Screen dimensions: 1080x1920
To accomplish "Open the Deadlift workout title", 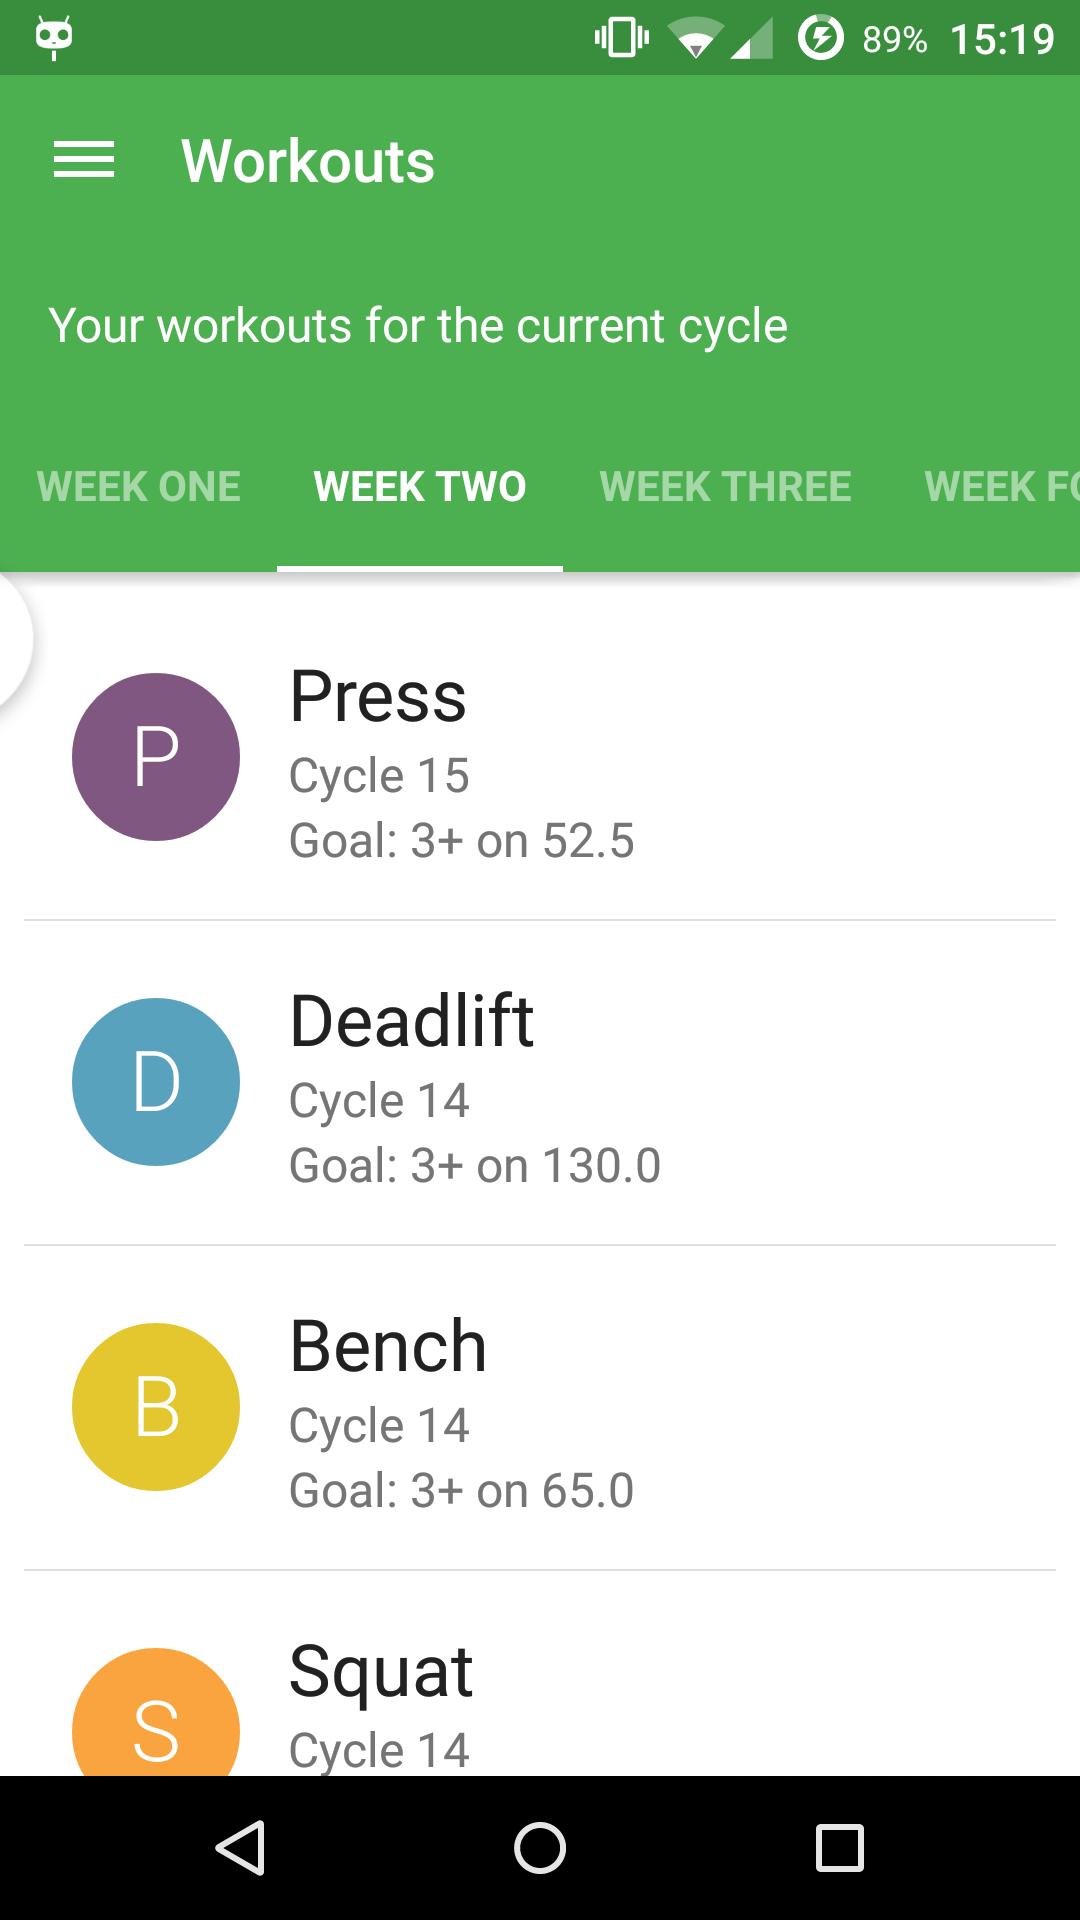I will click(411, 1022).
